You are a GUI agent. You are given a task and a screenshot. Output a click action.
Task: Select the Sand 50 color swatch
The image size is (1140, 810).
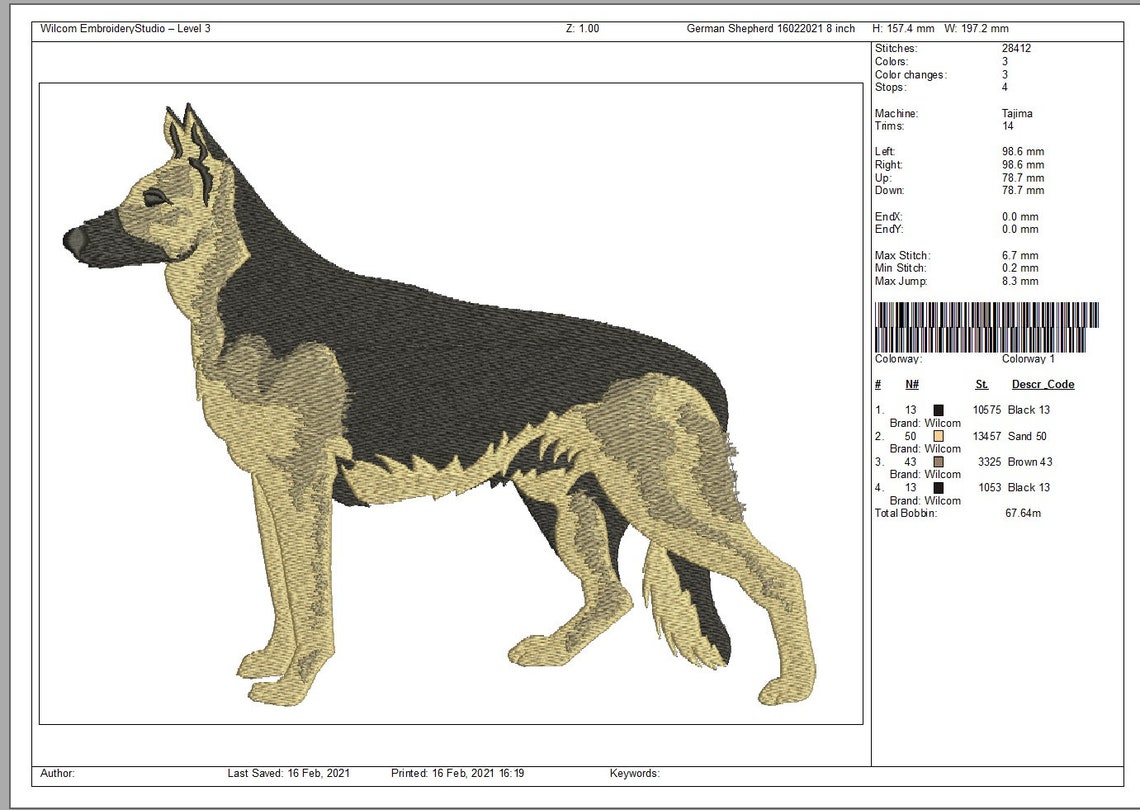(938, 436)
